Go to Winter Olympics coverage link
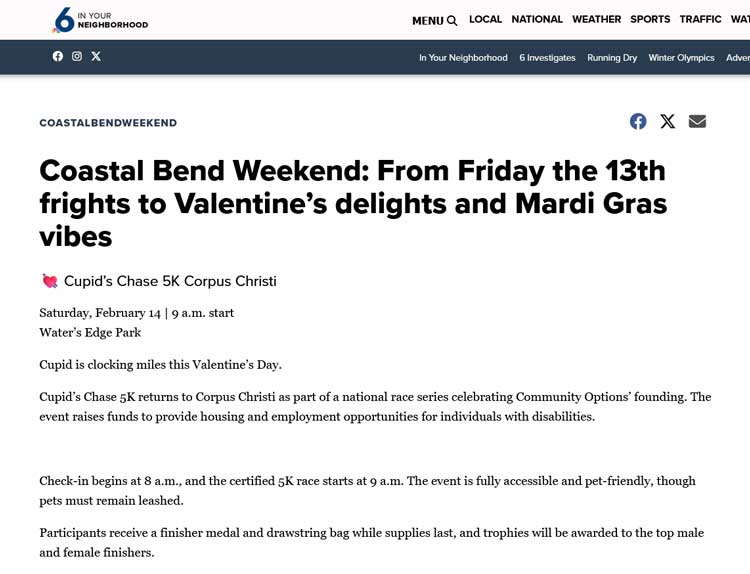Screen dimensions: 750x574 point(681,58)
